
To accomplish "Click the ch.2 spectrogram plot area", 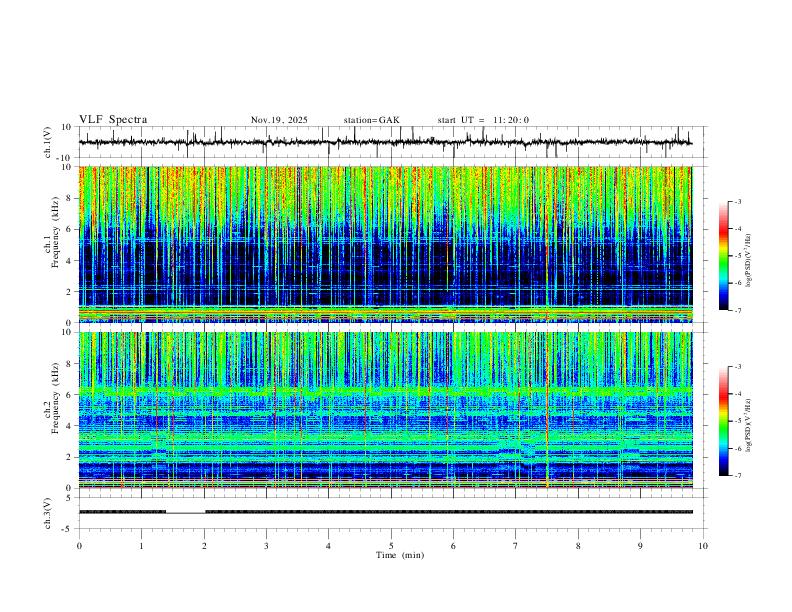I will [386, 410].
